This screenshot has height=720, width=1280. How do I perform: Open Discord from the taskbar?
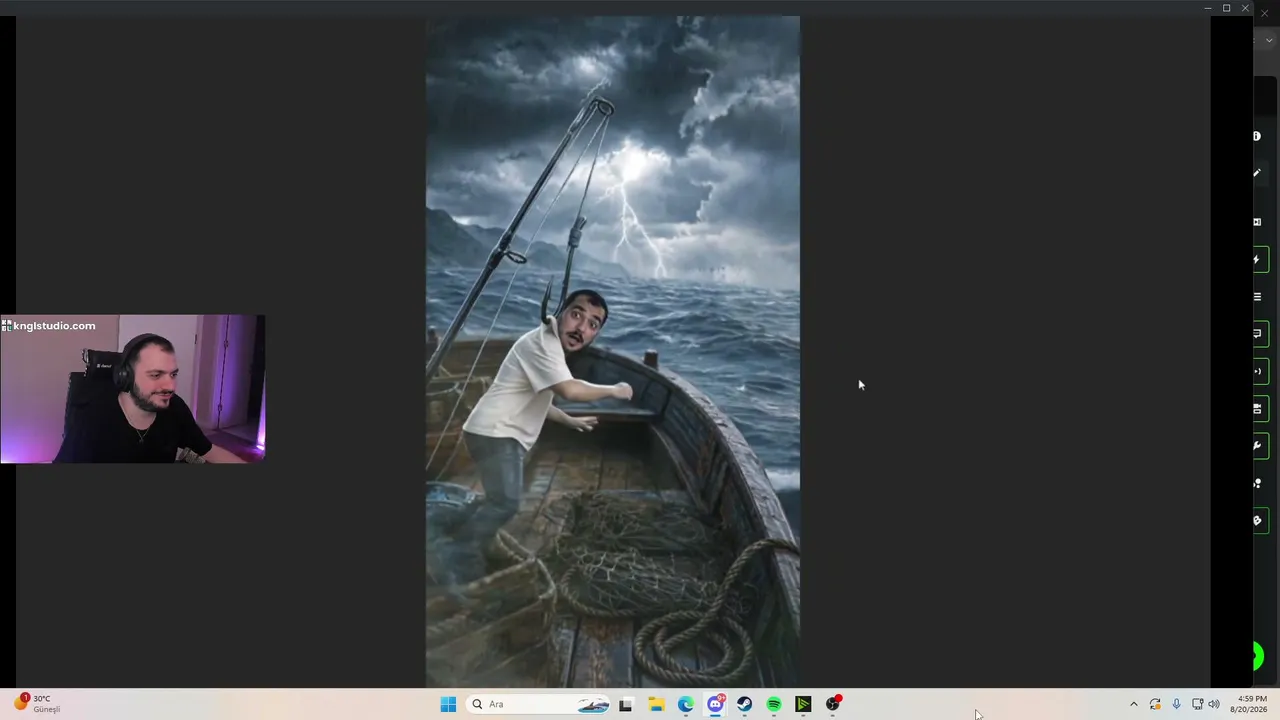[715, 704]
